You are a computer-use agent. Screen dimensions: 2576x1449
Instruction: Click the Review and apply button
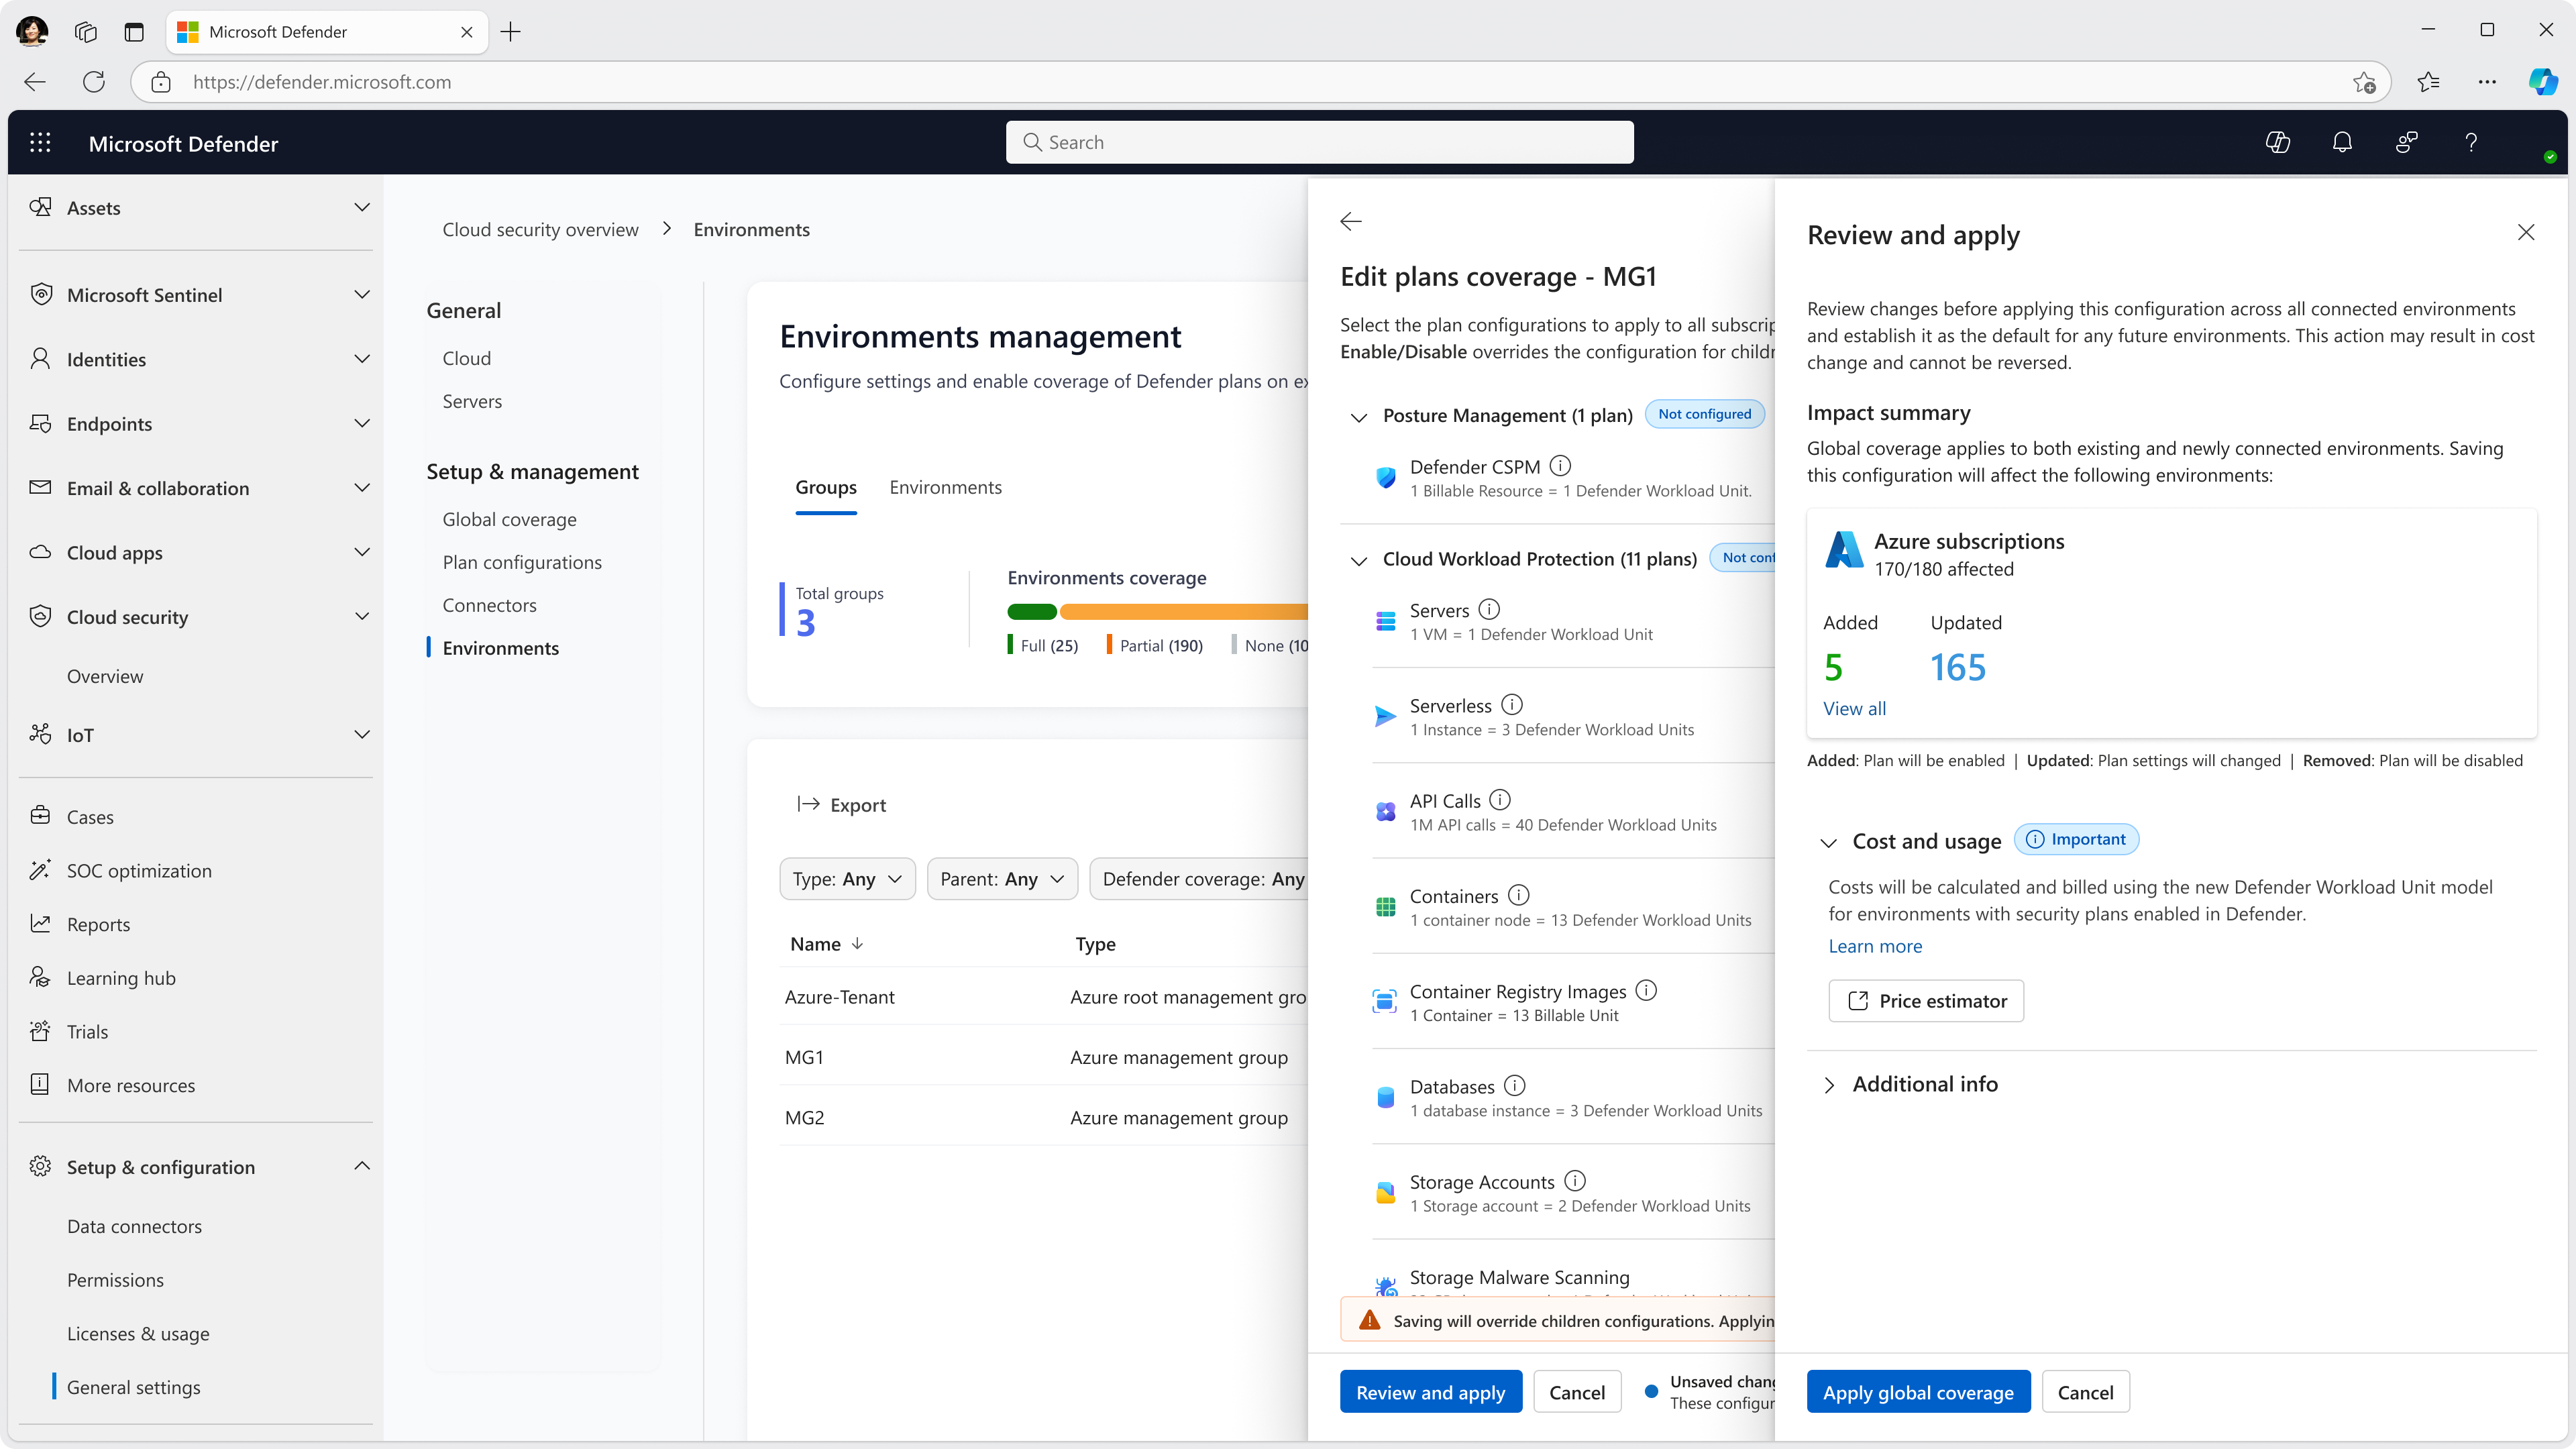tap(1430, 1392)
